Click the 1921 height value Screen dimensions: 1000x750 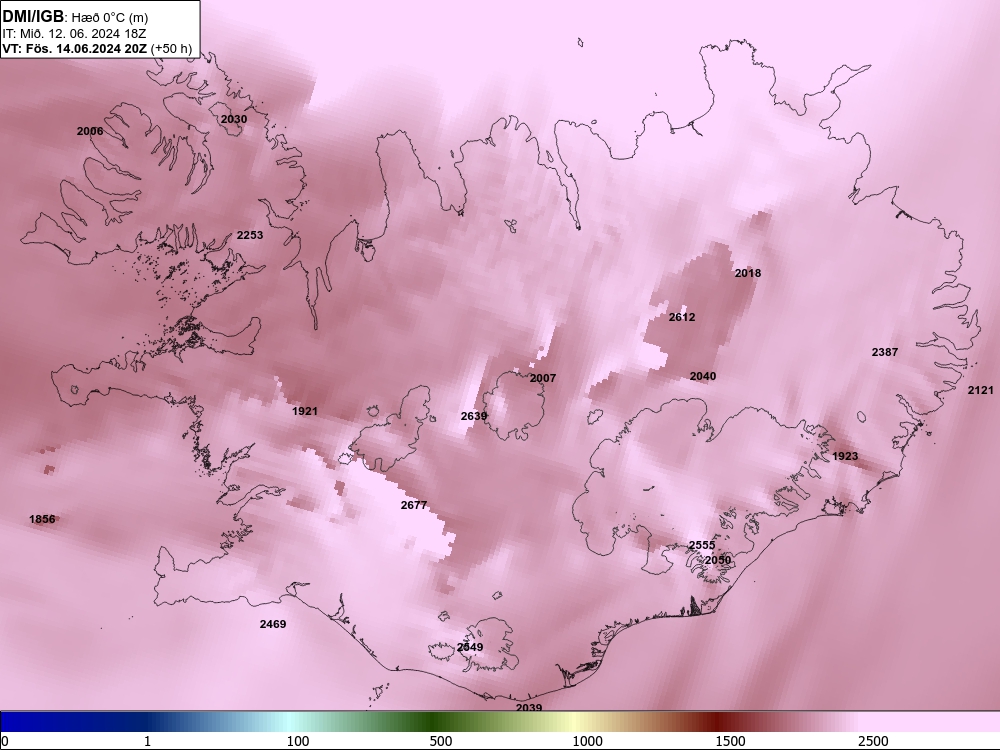tap(305, 411)
